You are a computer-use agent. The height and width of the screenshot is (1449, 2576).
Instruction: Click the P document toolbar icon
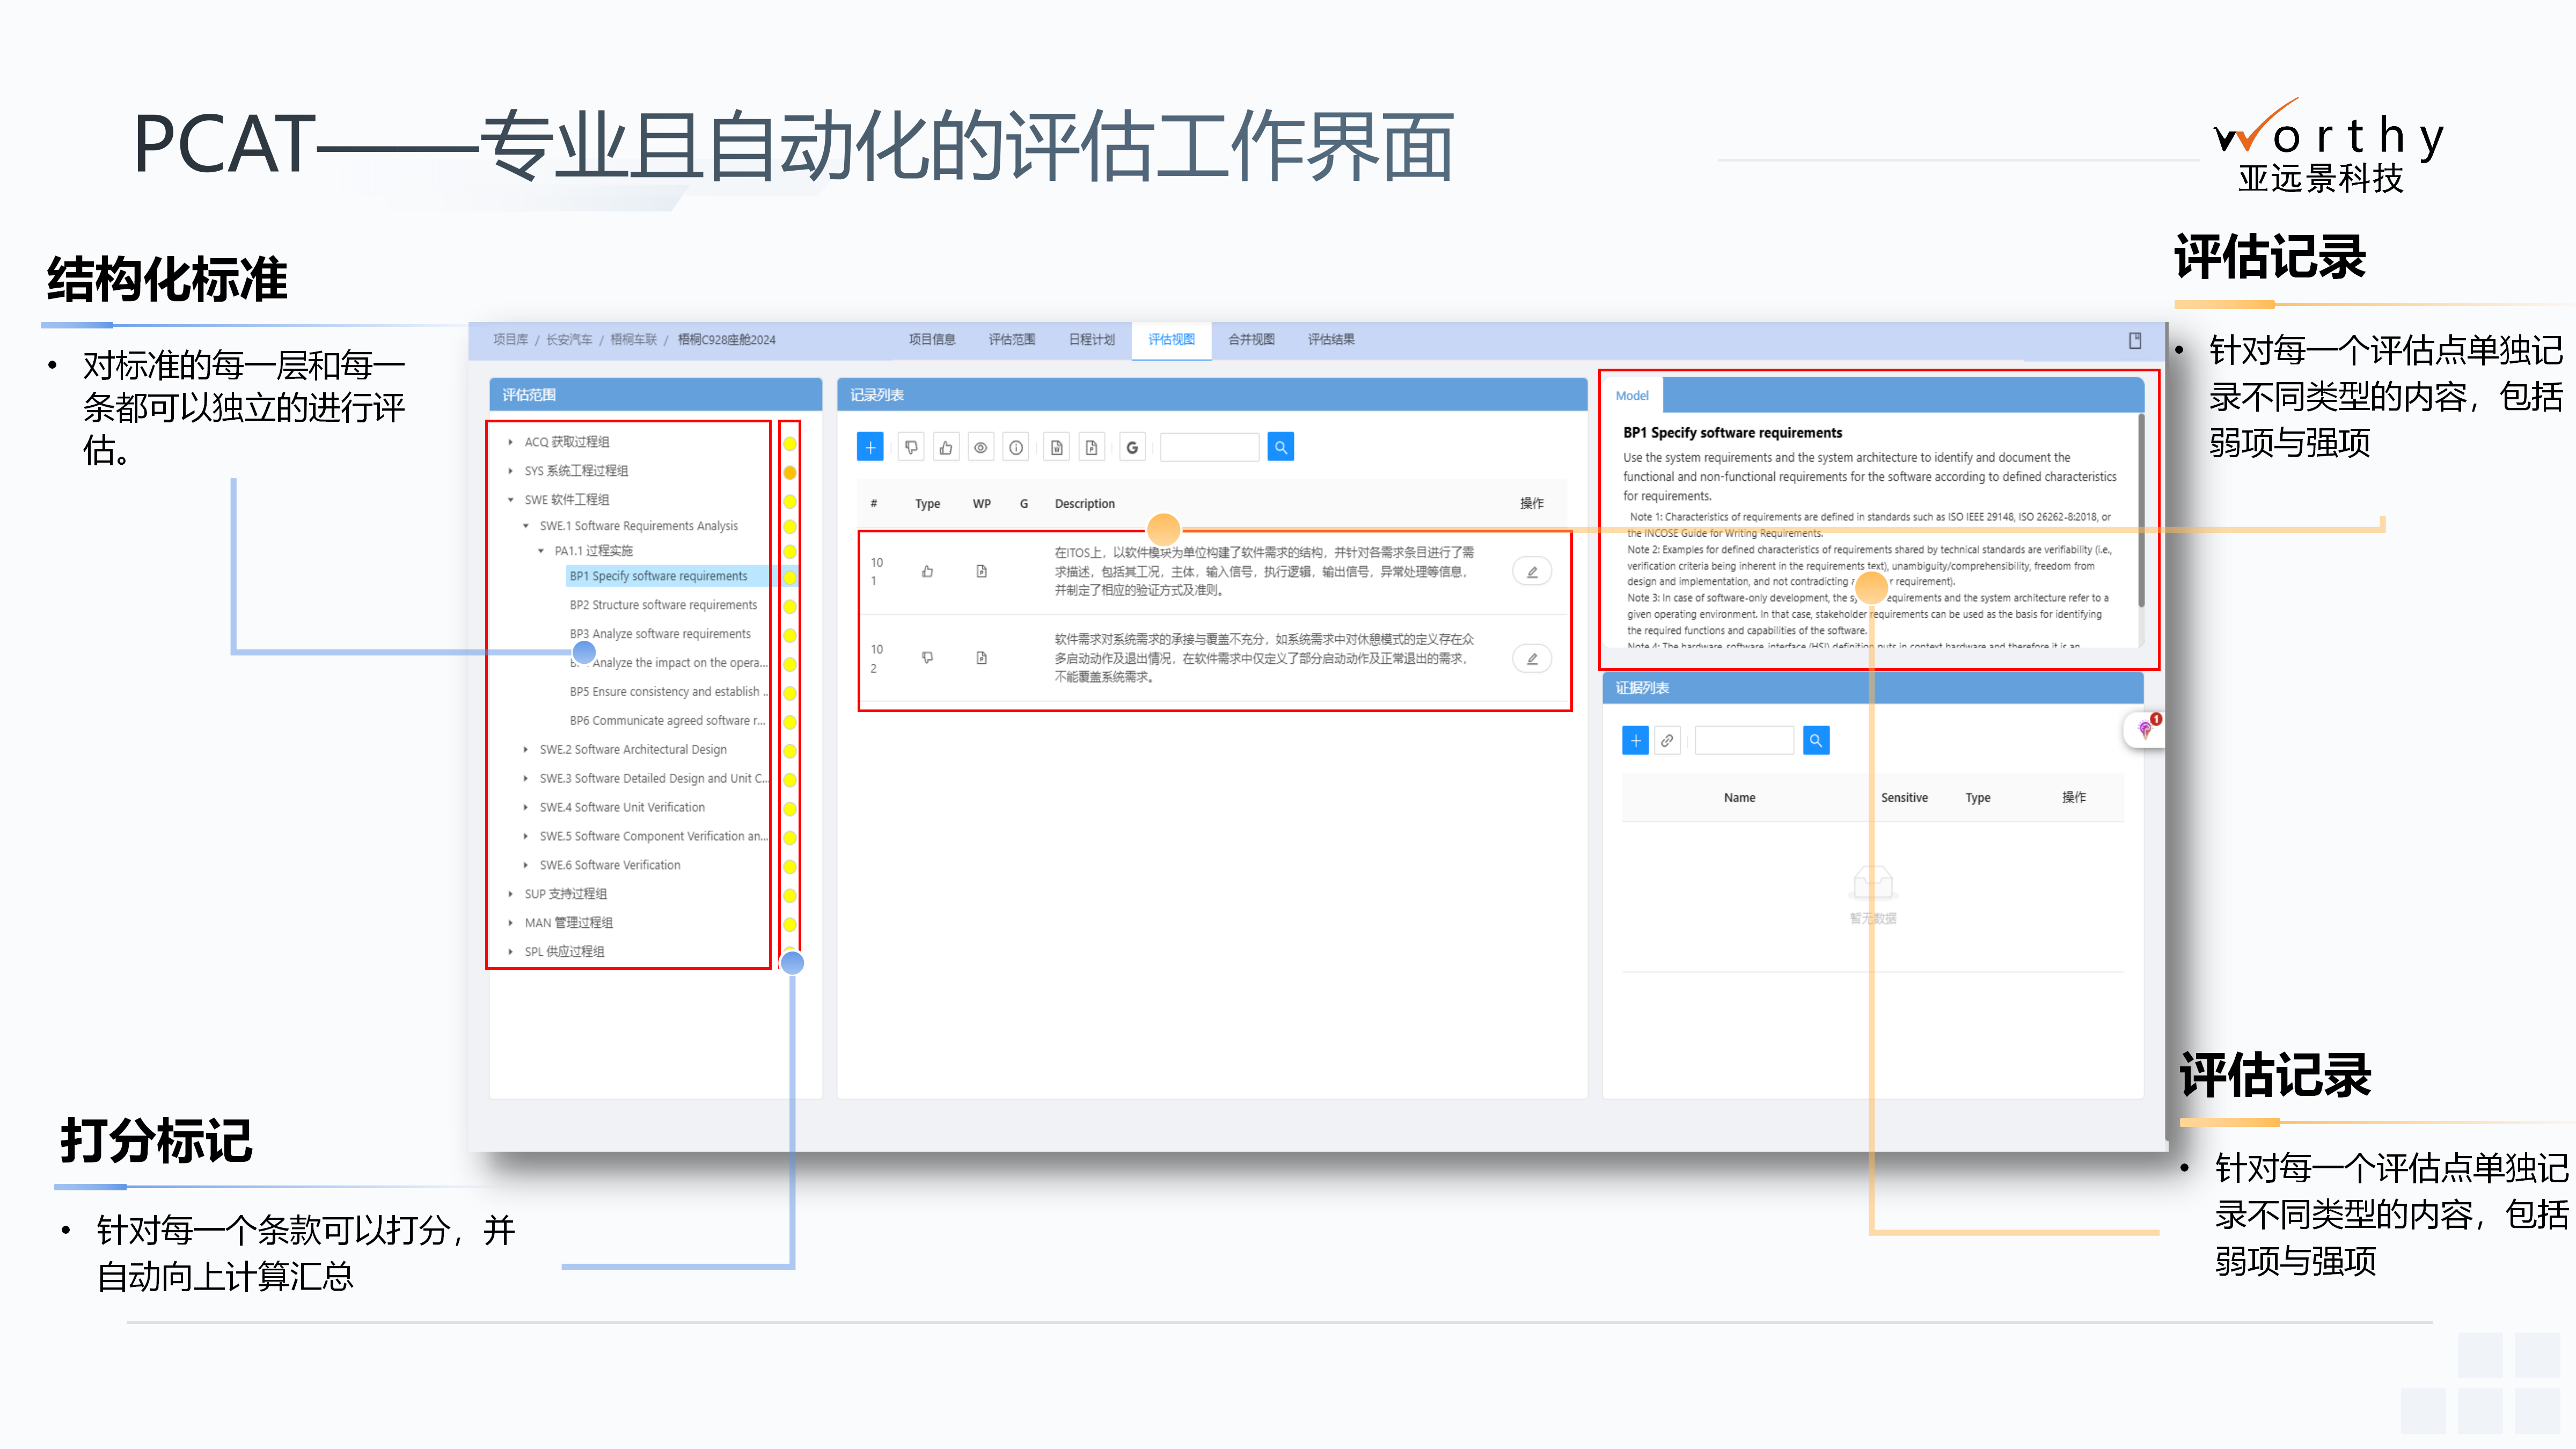click(x=1092, y=447)
